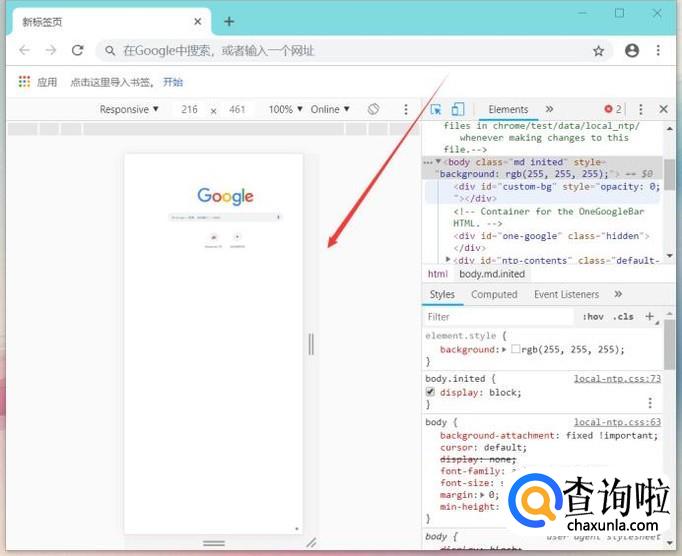Click the 开始 import bookmarks link
Image resolution: width=682 pixels, height=556 pixels.
click(x=173, y=82)
